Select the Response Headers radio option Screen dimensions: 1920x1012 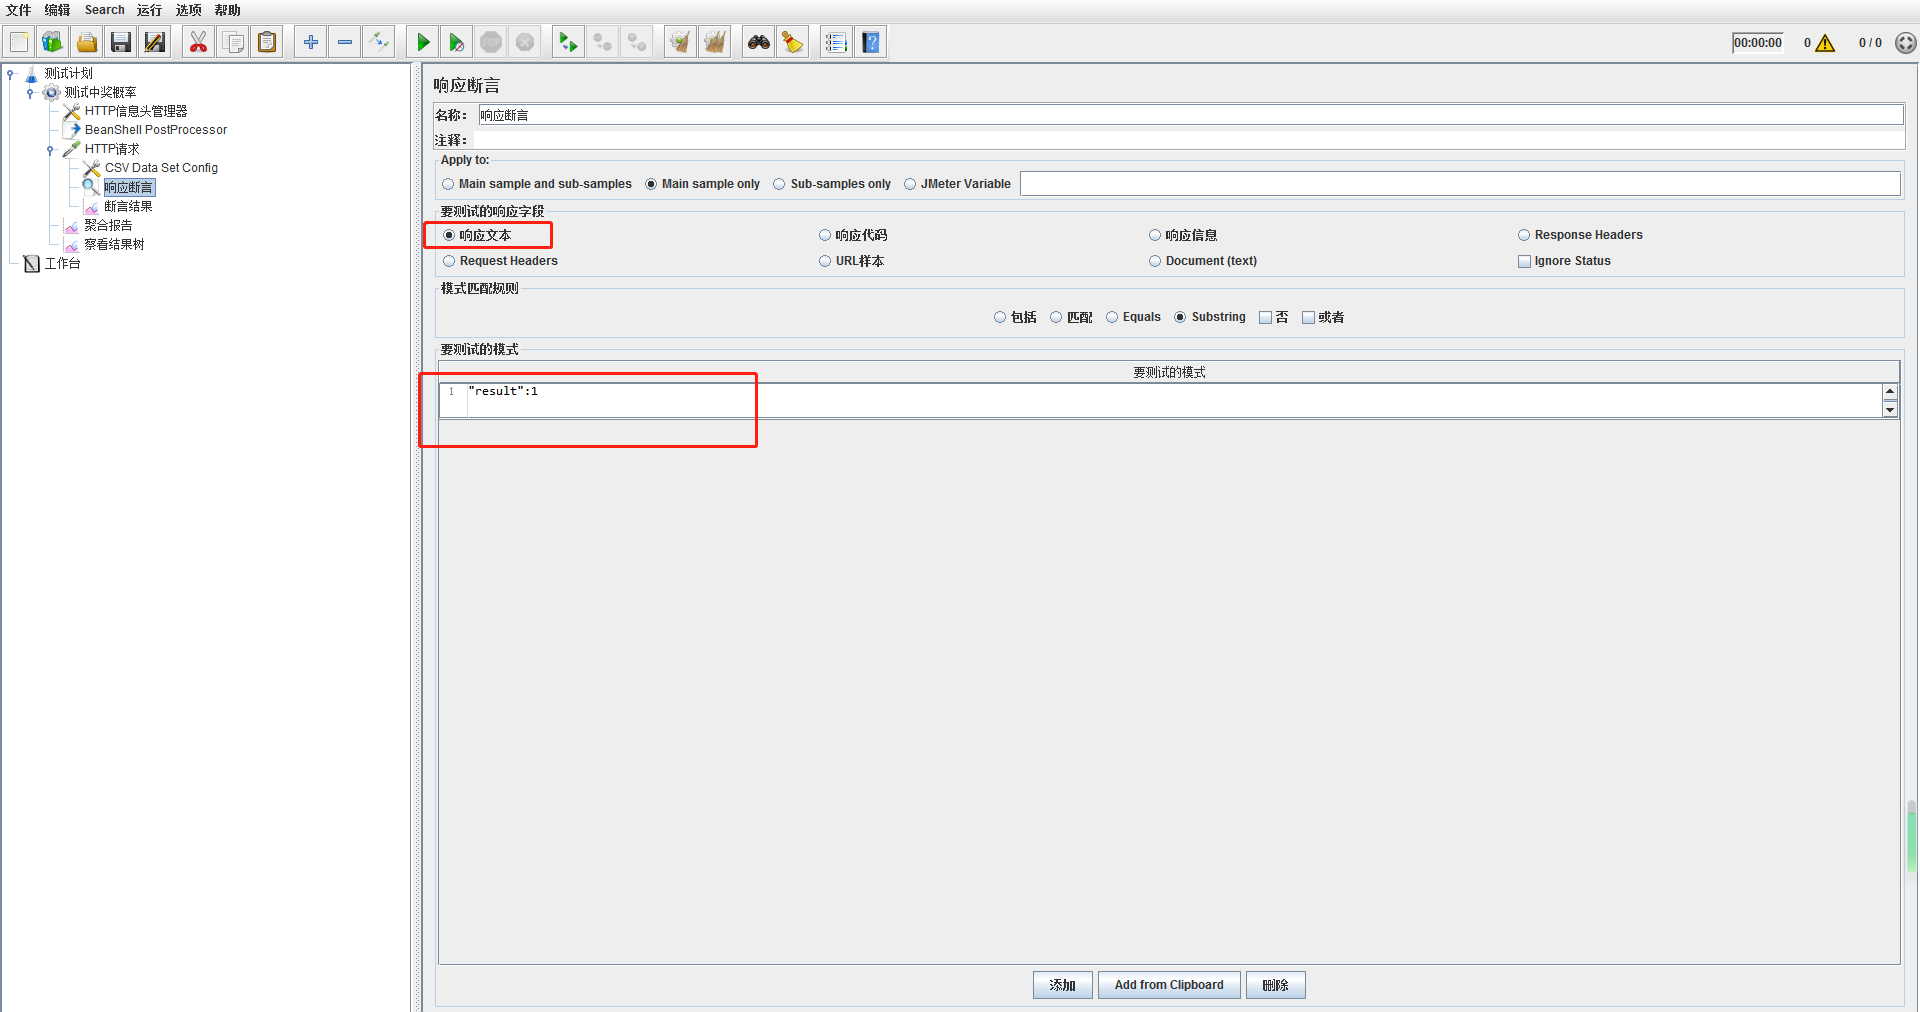[x=1524, y=235]
